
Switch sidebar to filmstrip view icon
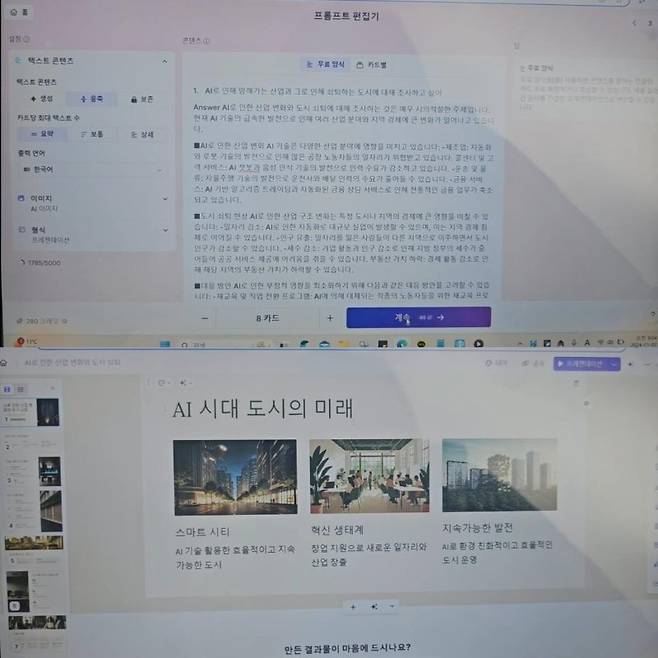coord(7,389)
